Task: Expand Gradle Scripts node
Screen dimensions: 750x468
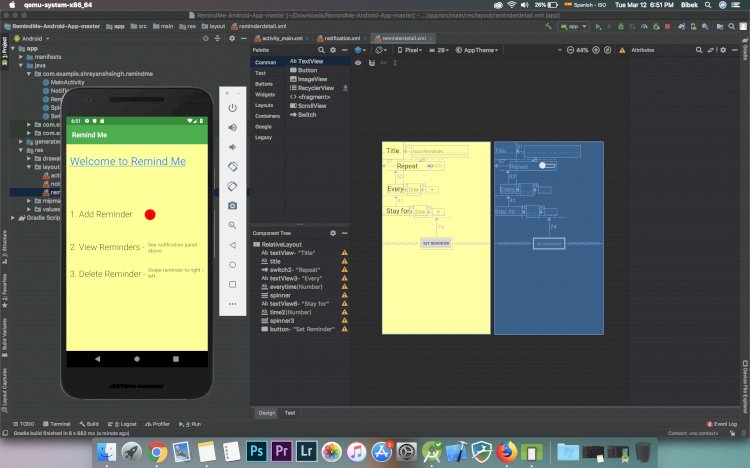Action: click(x=13, y=218)
